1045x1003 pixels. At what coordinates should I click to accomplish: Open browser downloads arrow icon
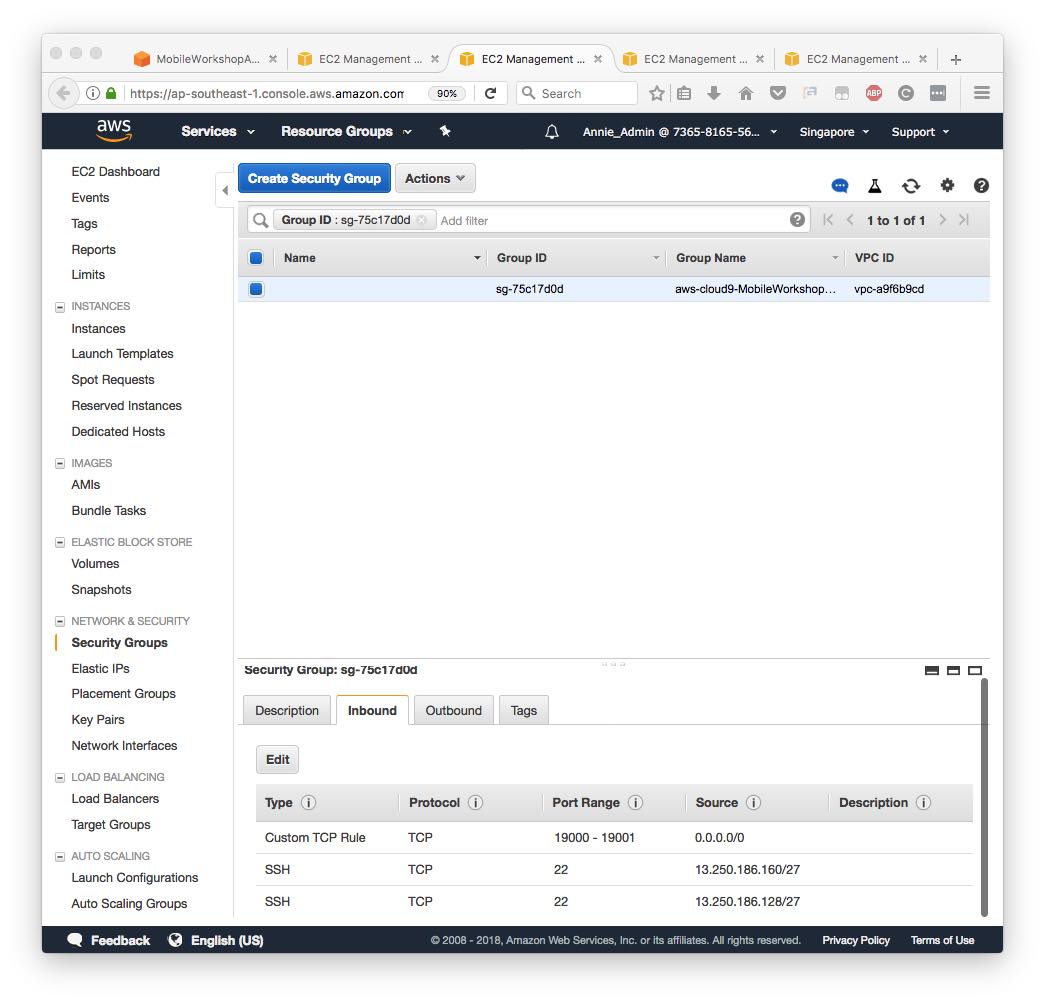714,93
